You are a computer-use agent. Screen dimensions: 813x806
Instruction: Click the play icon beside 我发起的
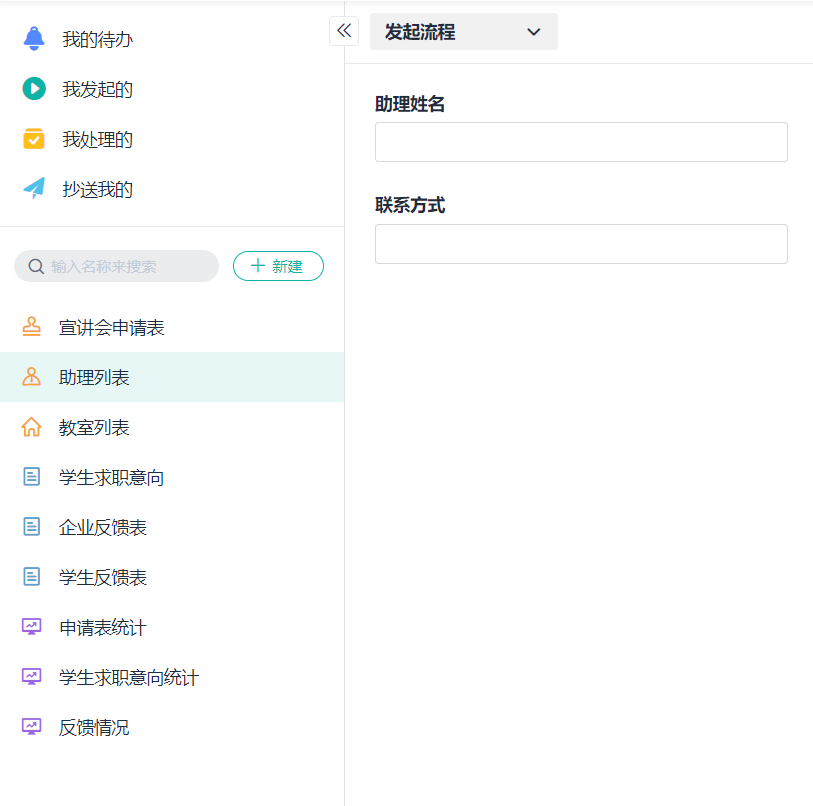click(34, 89)
